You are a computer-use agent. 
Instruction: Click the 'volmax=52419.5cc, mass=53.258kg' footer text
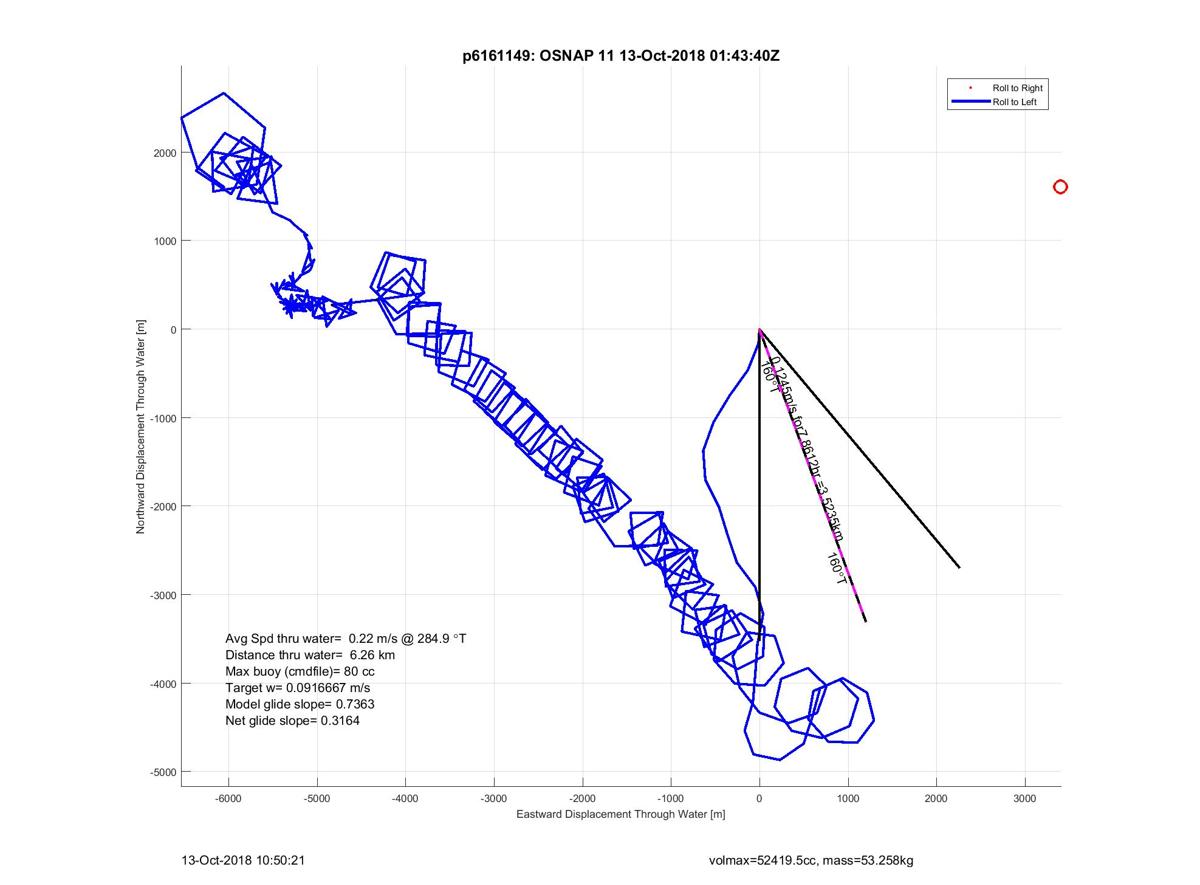tap(810, 859)
